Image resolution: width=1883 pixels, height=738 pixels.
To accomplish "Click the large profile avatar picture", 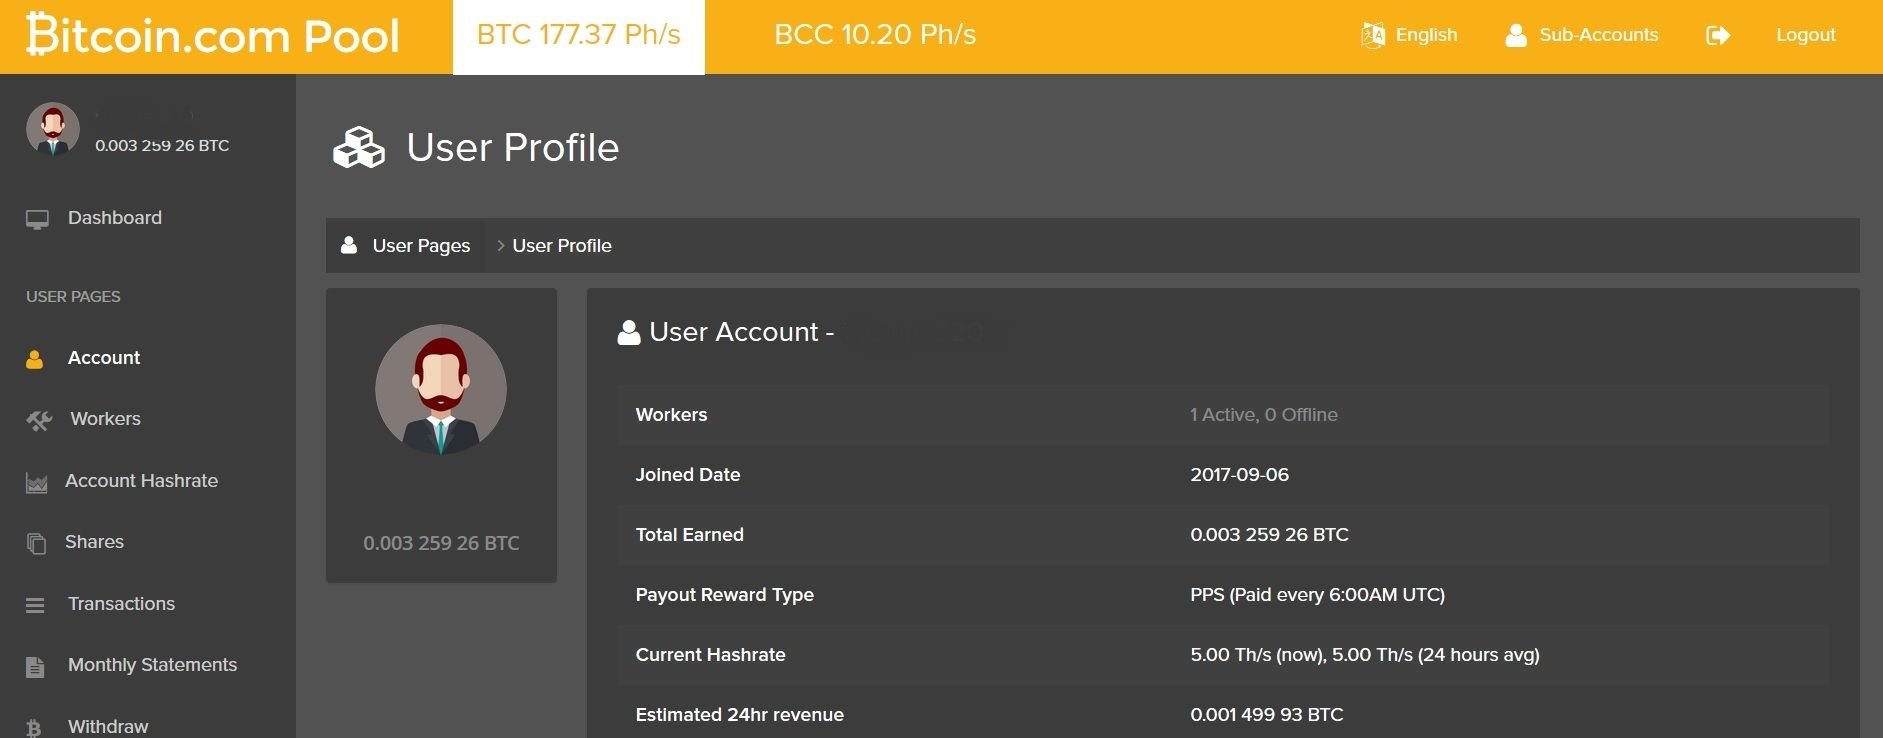I will 441,390.
